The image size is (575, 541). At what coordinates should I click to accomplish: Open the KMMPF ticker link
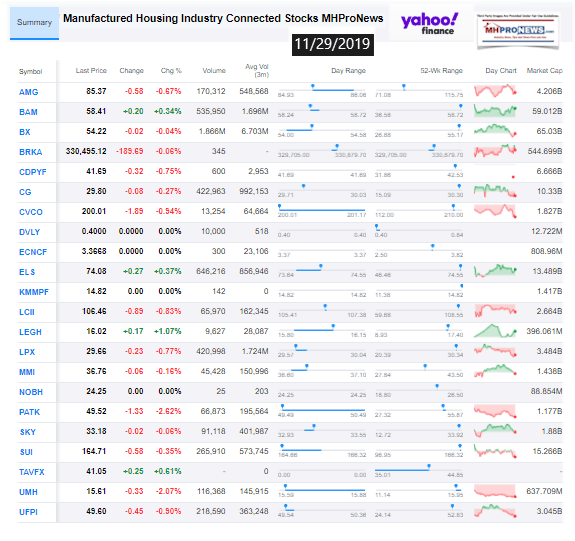34,292
